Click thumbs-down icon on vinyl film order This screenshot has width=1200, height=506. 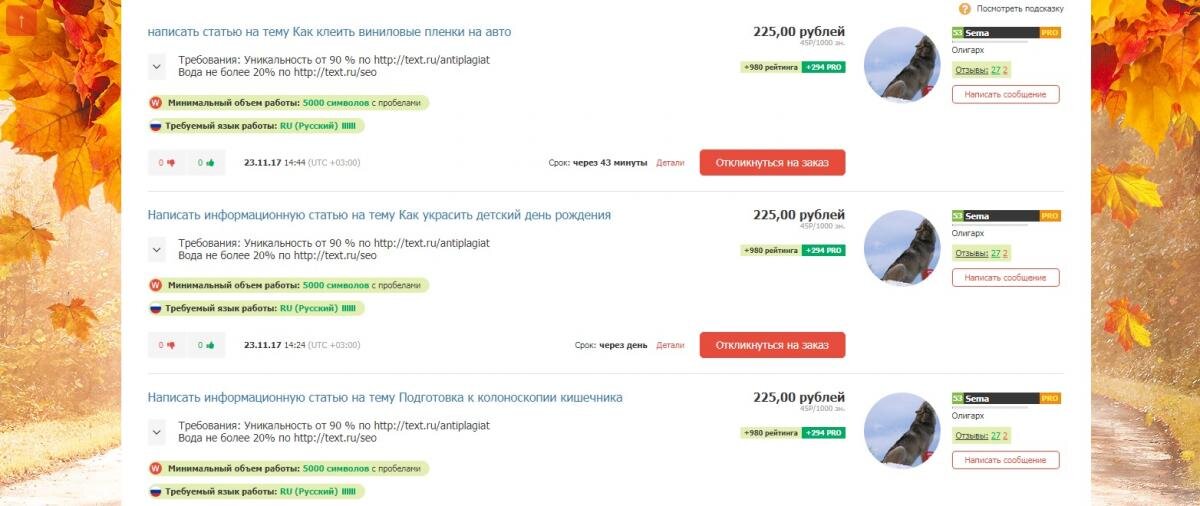(171, 163)
